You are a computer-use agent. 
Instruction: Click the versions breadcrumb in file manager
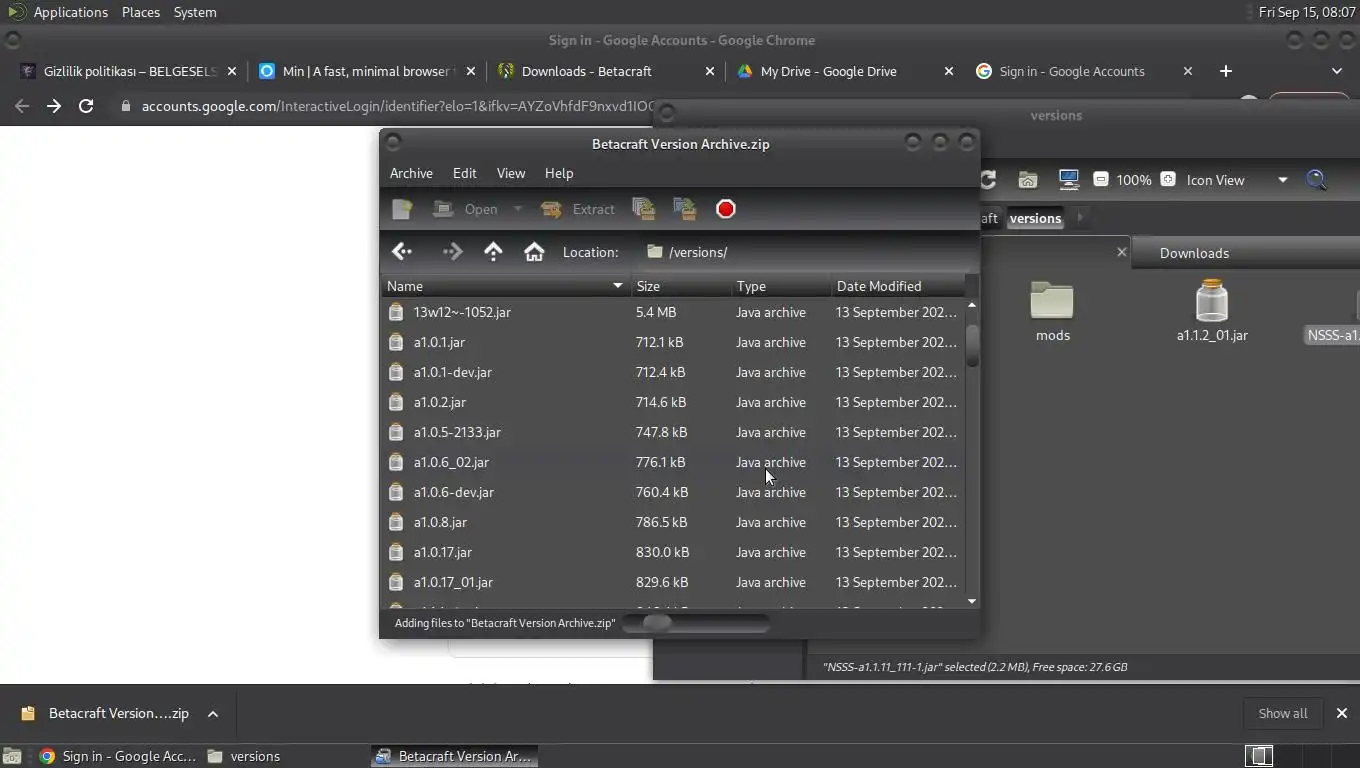(1035, 218)
